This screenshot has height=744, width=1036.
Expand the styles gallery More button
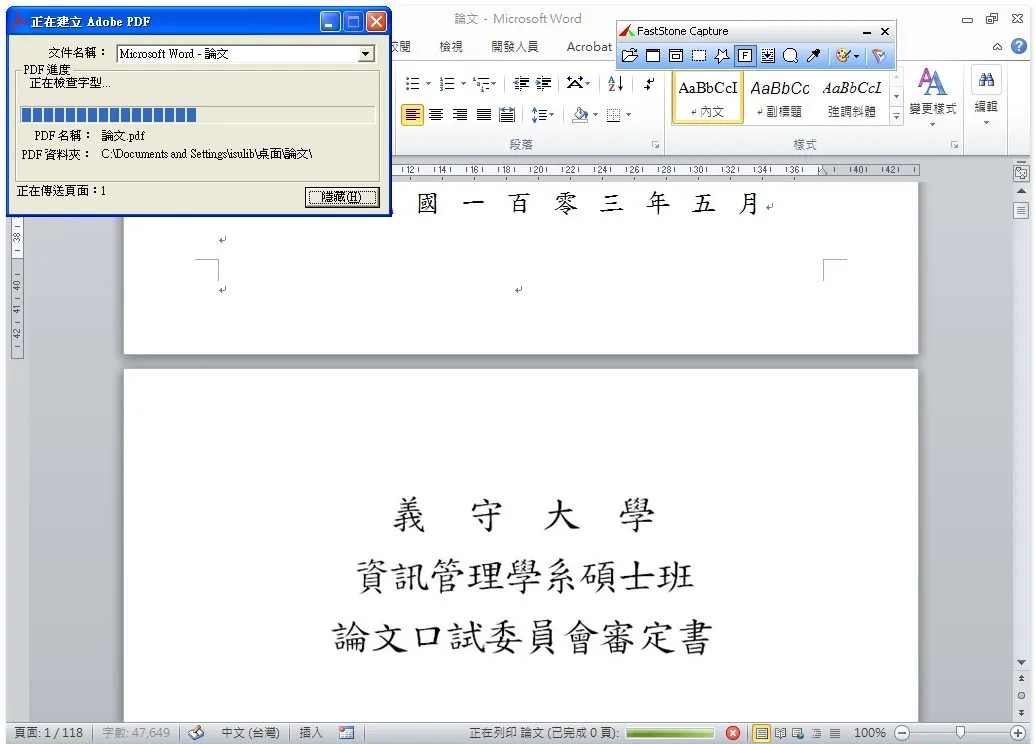[x=897, y=116]
